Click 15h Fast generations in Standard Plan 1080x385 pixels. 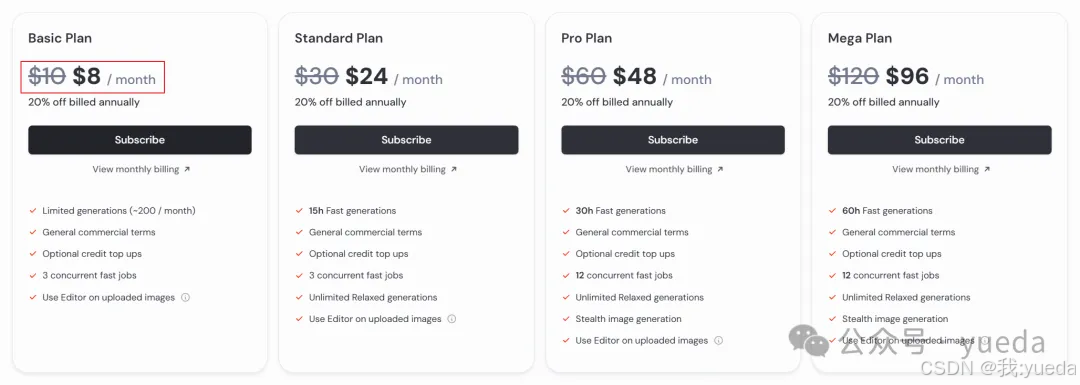[x=353, y=211]
